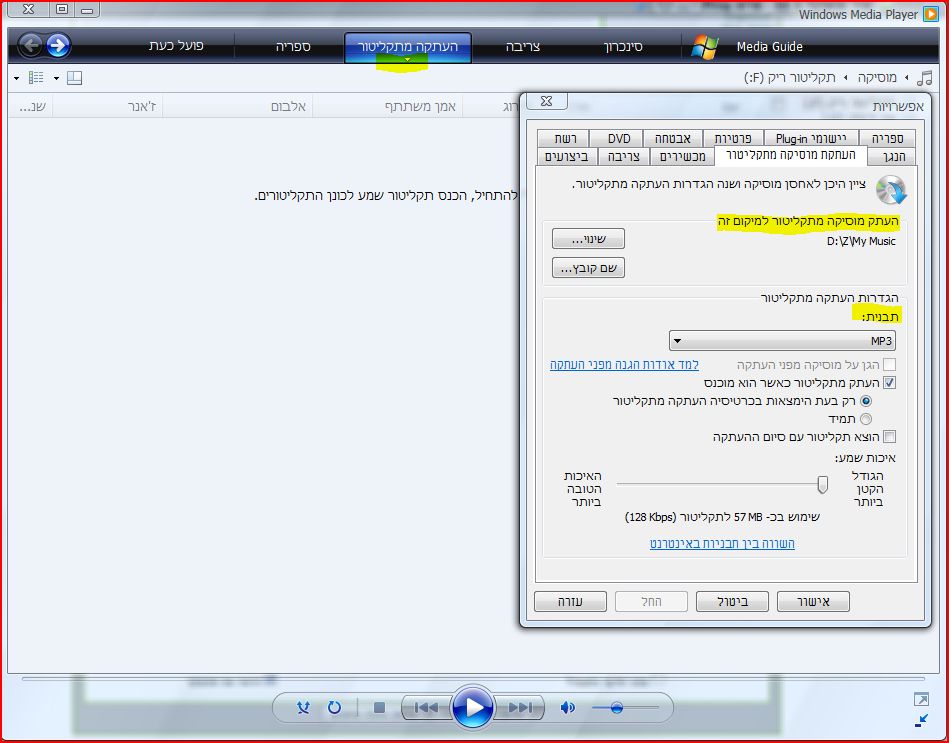
Task: Open compare formats online link
Action: pos(722,543)
